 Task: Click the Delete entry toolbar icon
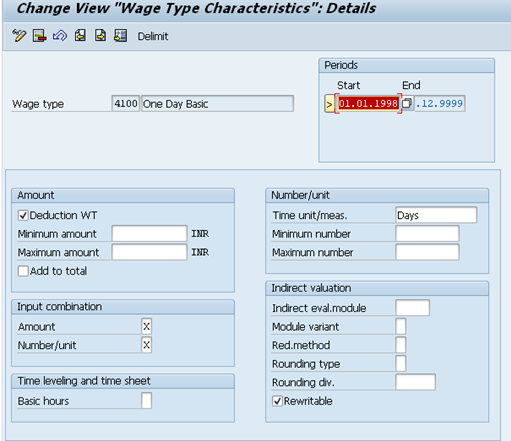click(39, 35)
